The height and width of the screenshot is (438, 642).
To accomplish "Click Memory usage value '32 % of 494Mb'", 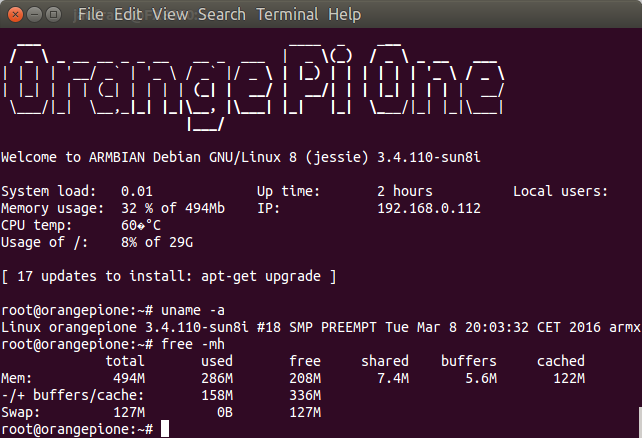I will (173, 208).
